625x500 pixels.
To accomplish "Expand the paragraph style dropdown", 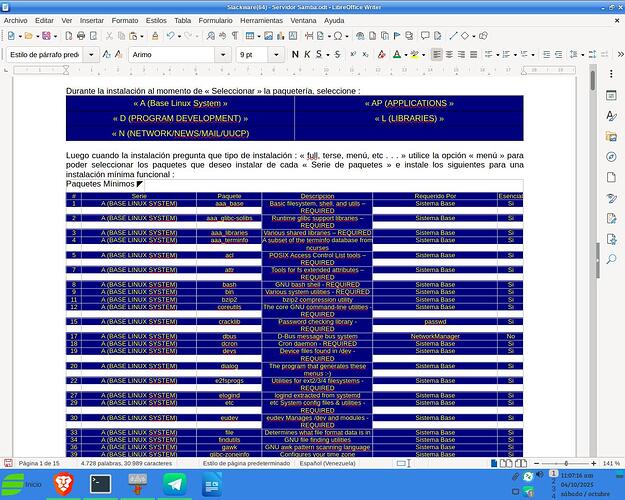I will (91, 54).
